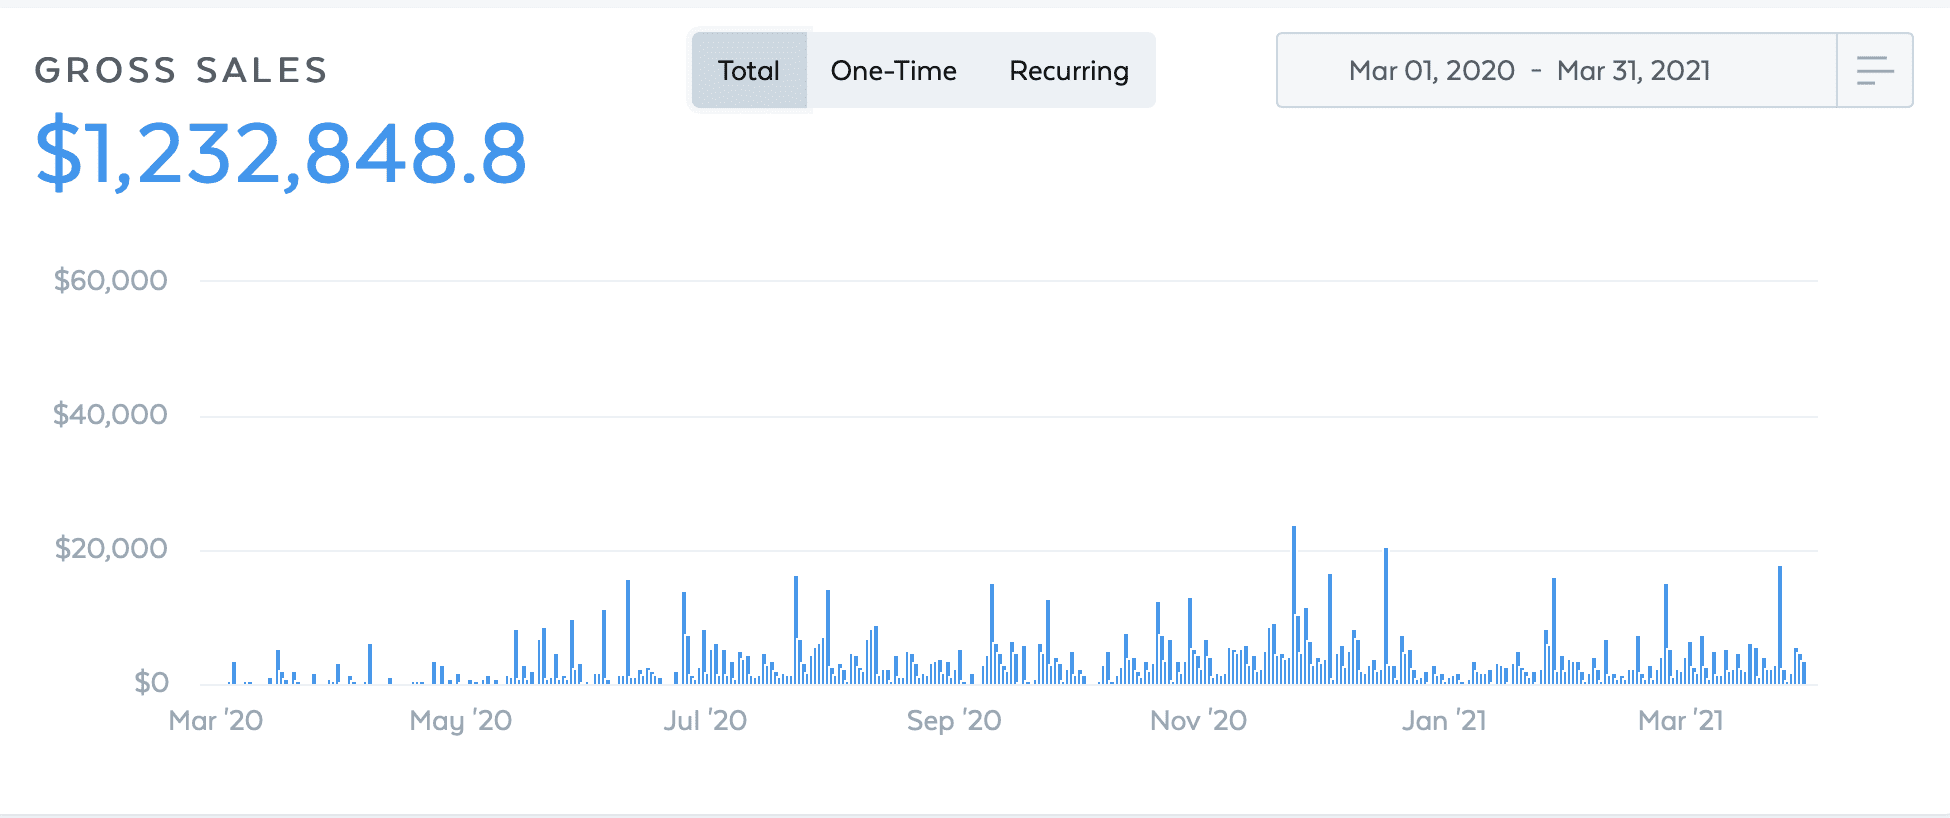Show Recurring sales view
The height and width of the screenshot is (818, 1950).
(x=1068, y=71)
